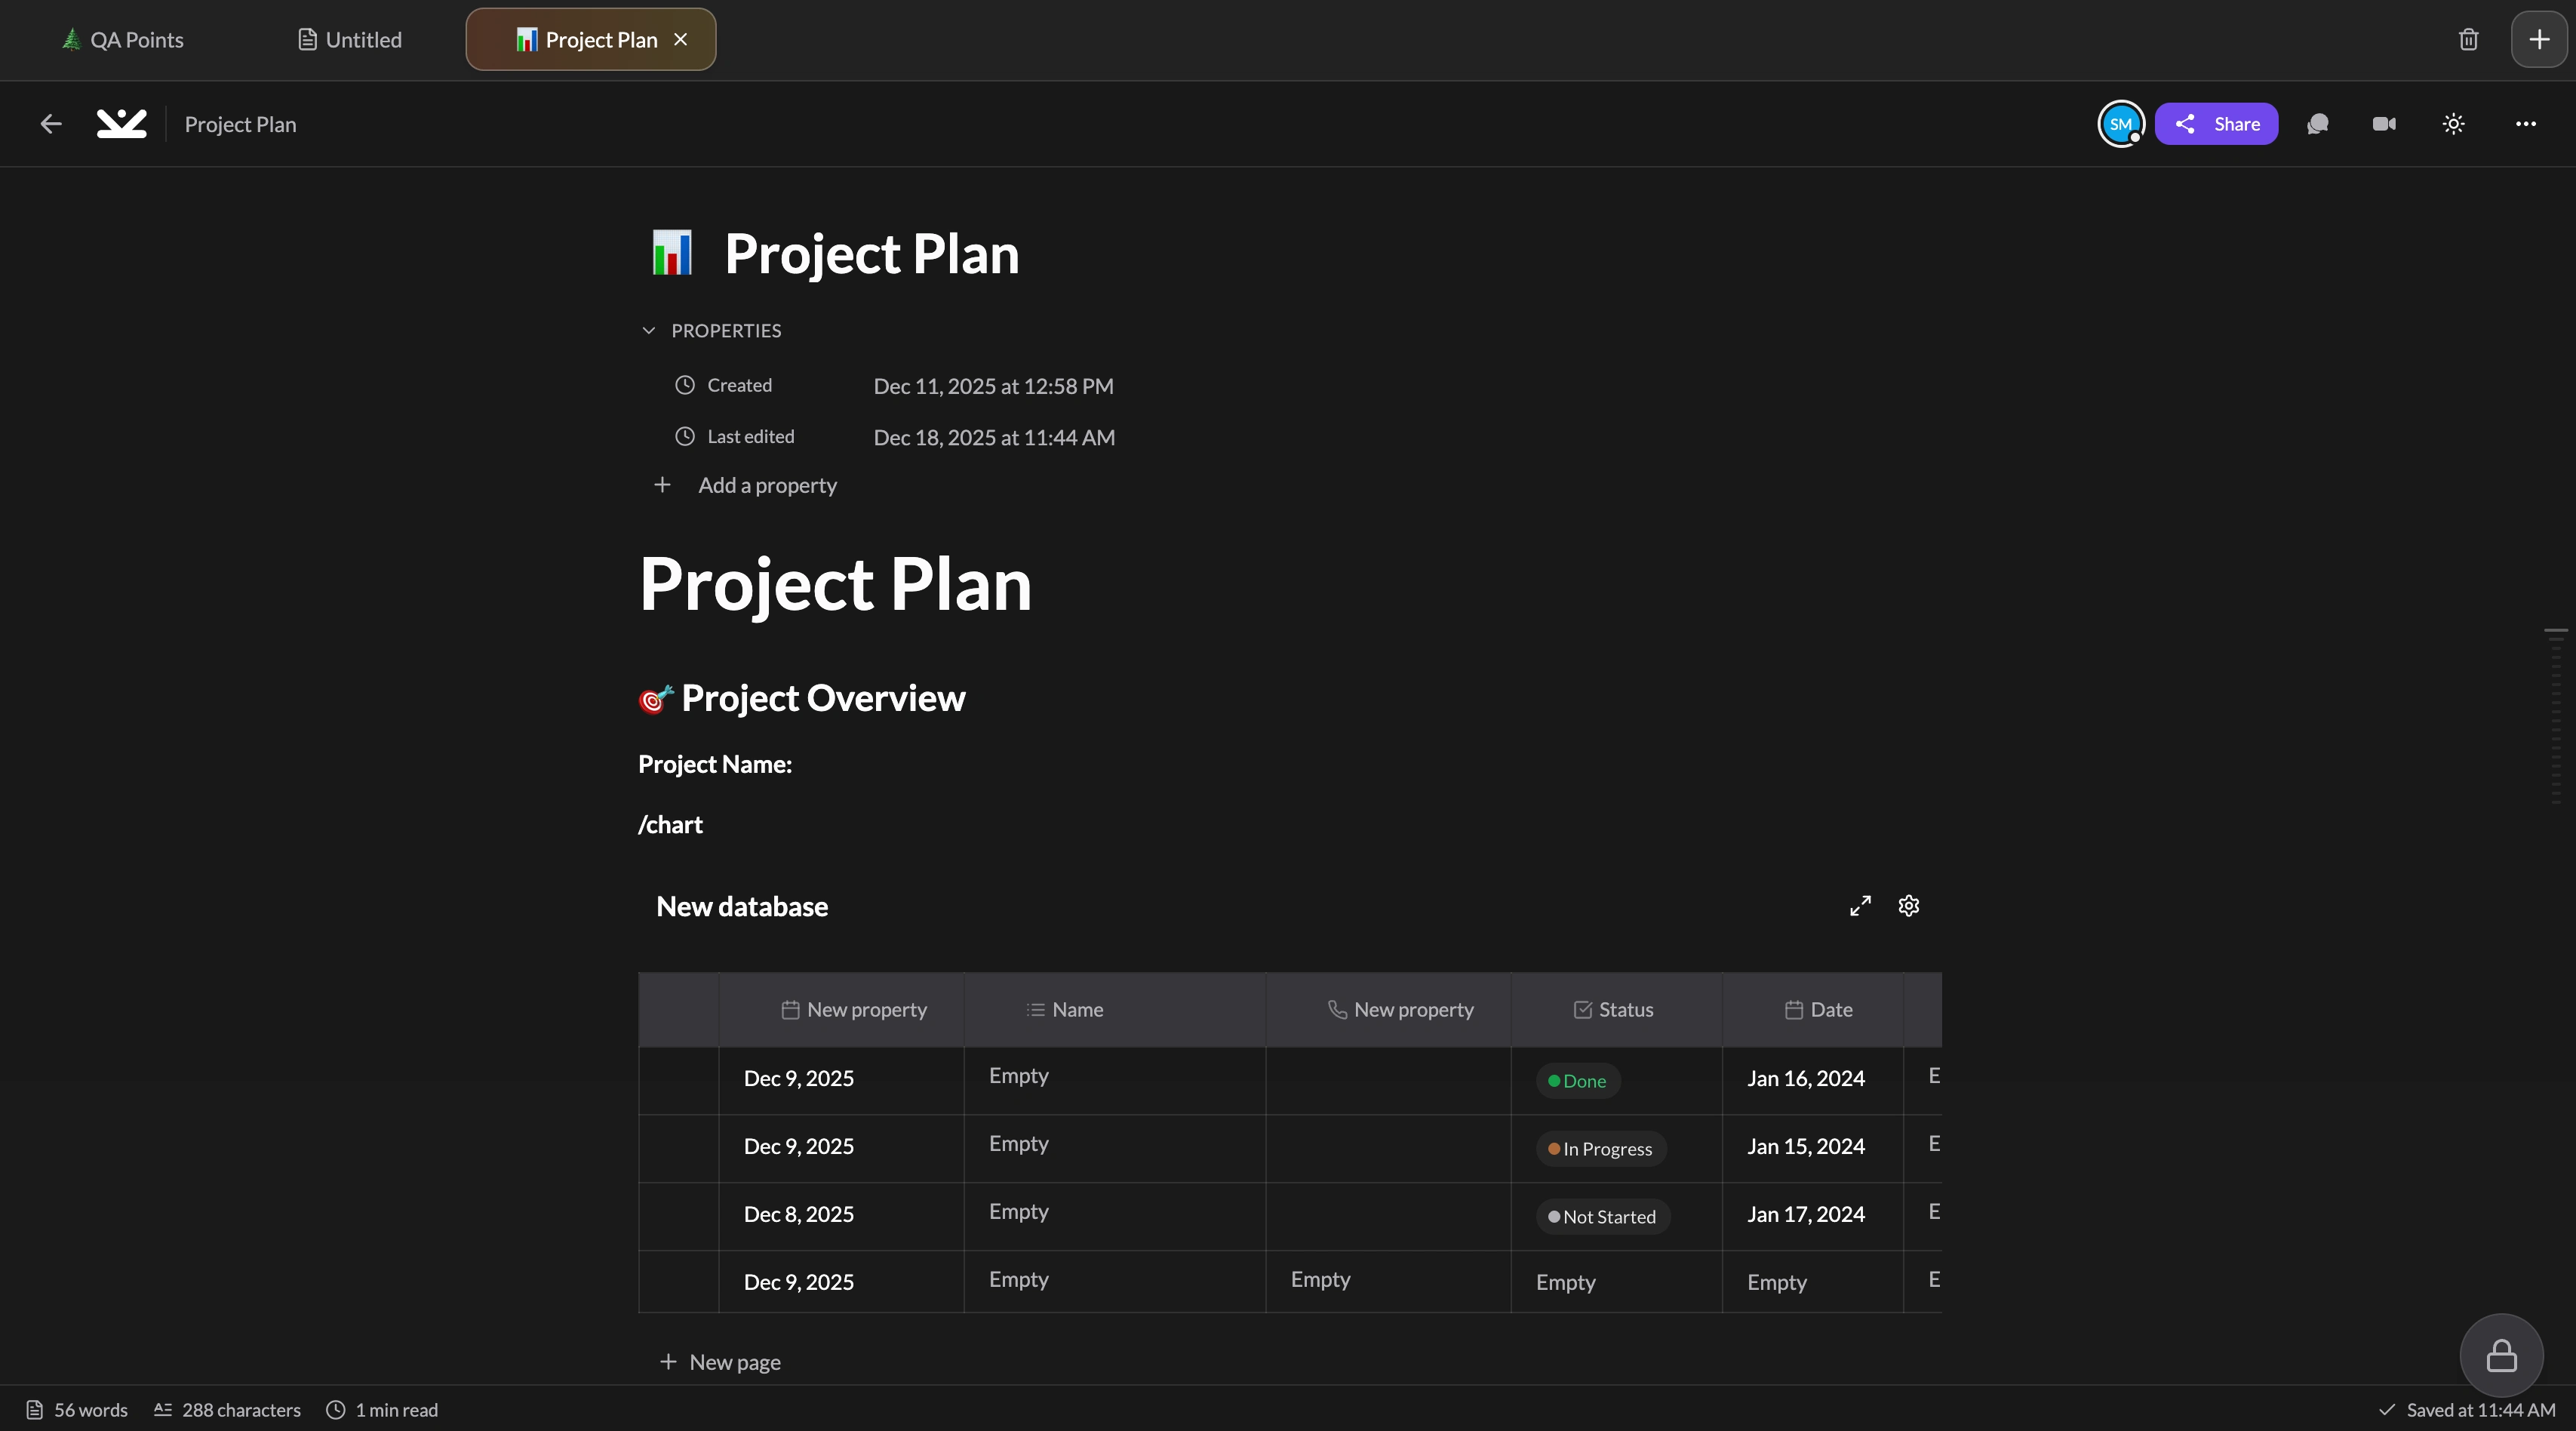Expand the New database to full view
The height and width of the screenshot is (1431, 2576).
tap(1860, 906)
